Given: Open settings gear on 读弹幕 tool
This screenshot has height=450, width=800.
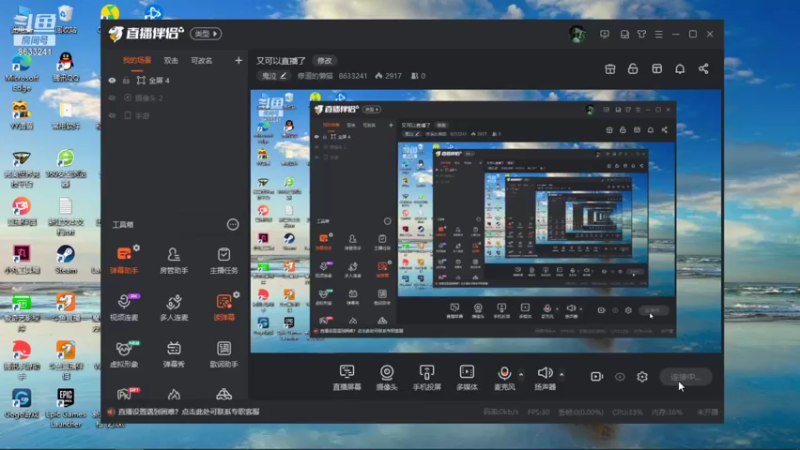Looking at the screenshot, I should (236, 295).
